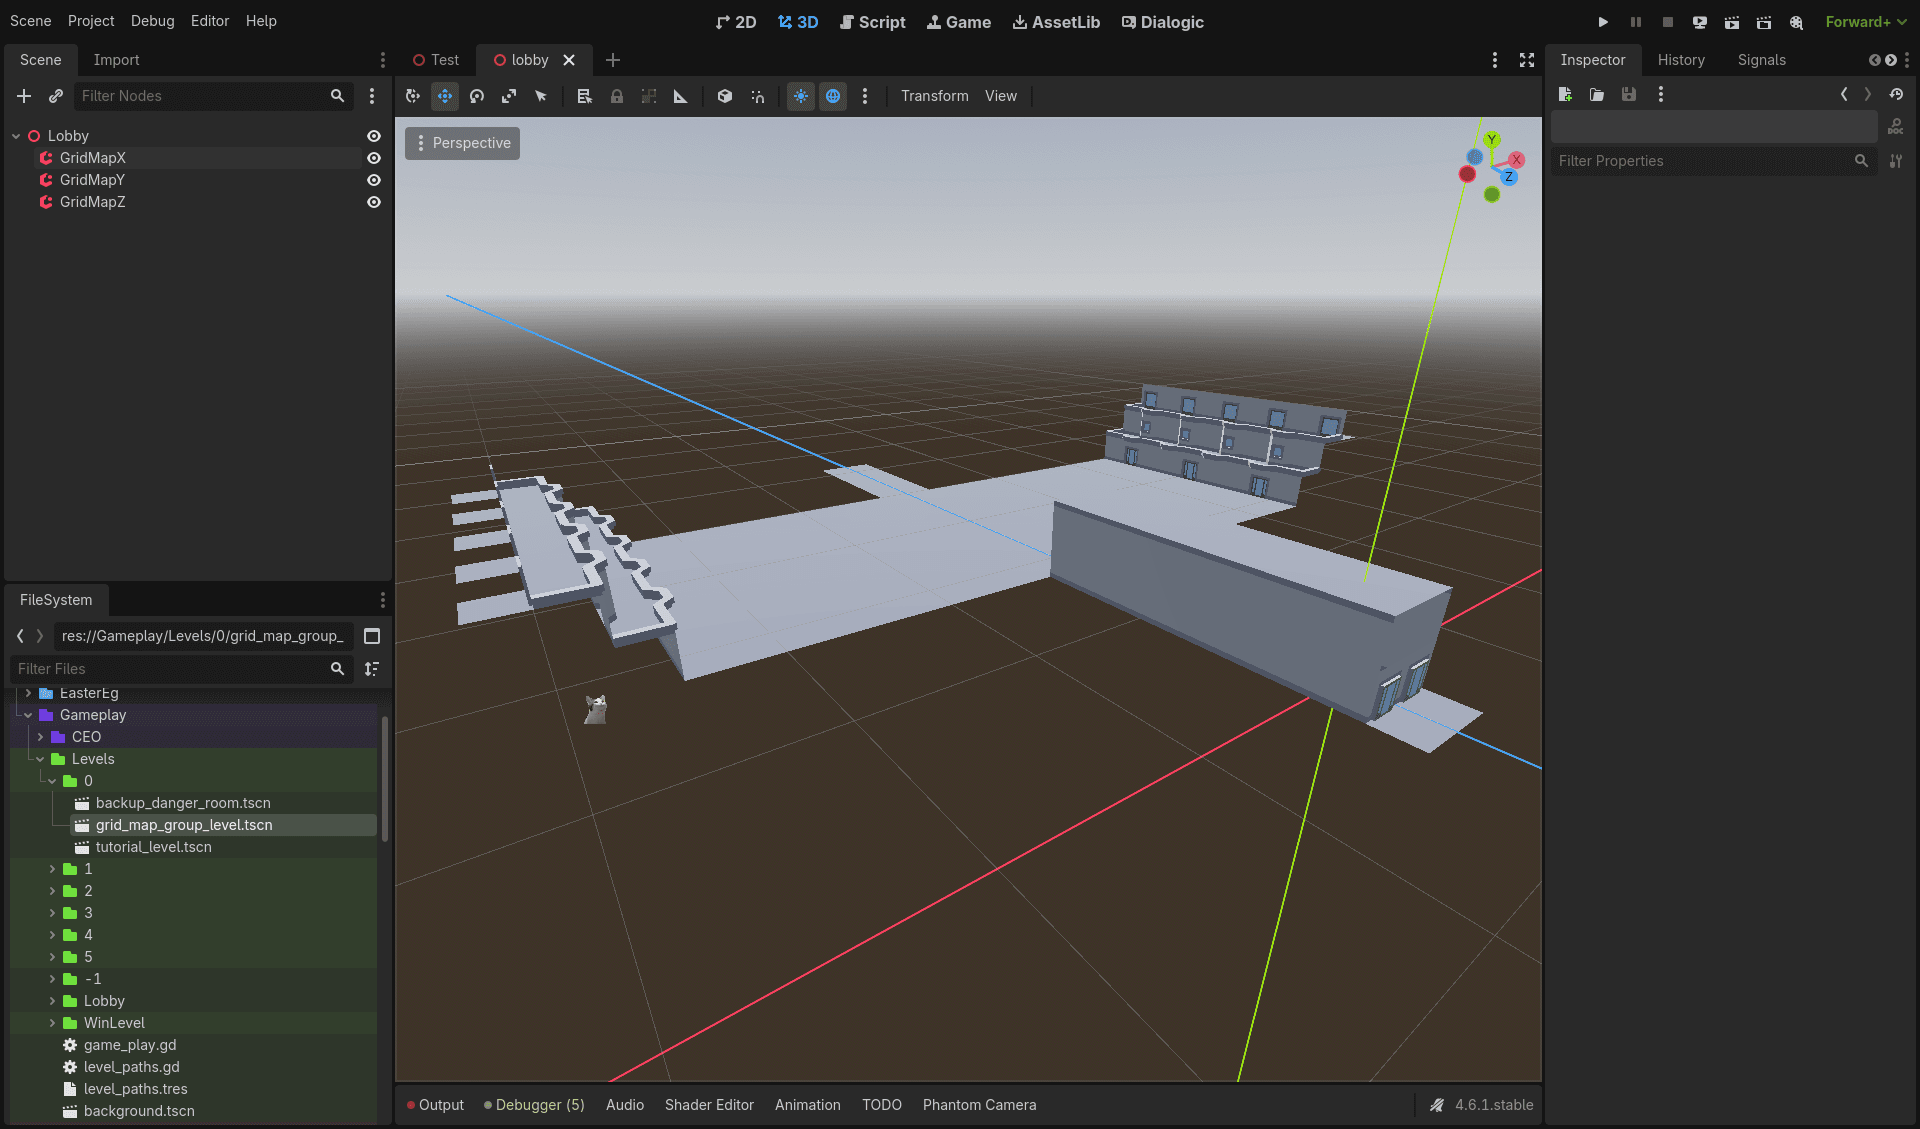Select the Scale mode tool

(509, 96)
